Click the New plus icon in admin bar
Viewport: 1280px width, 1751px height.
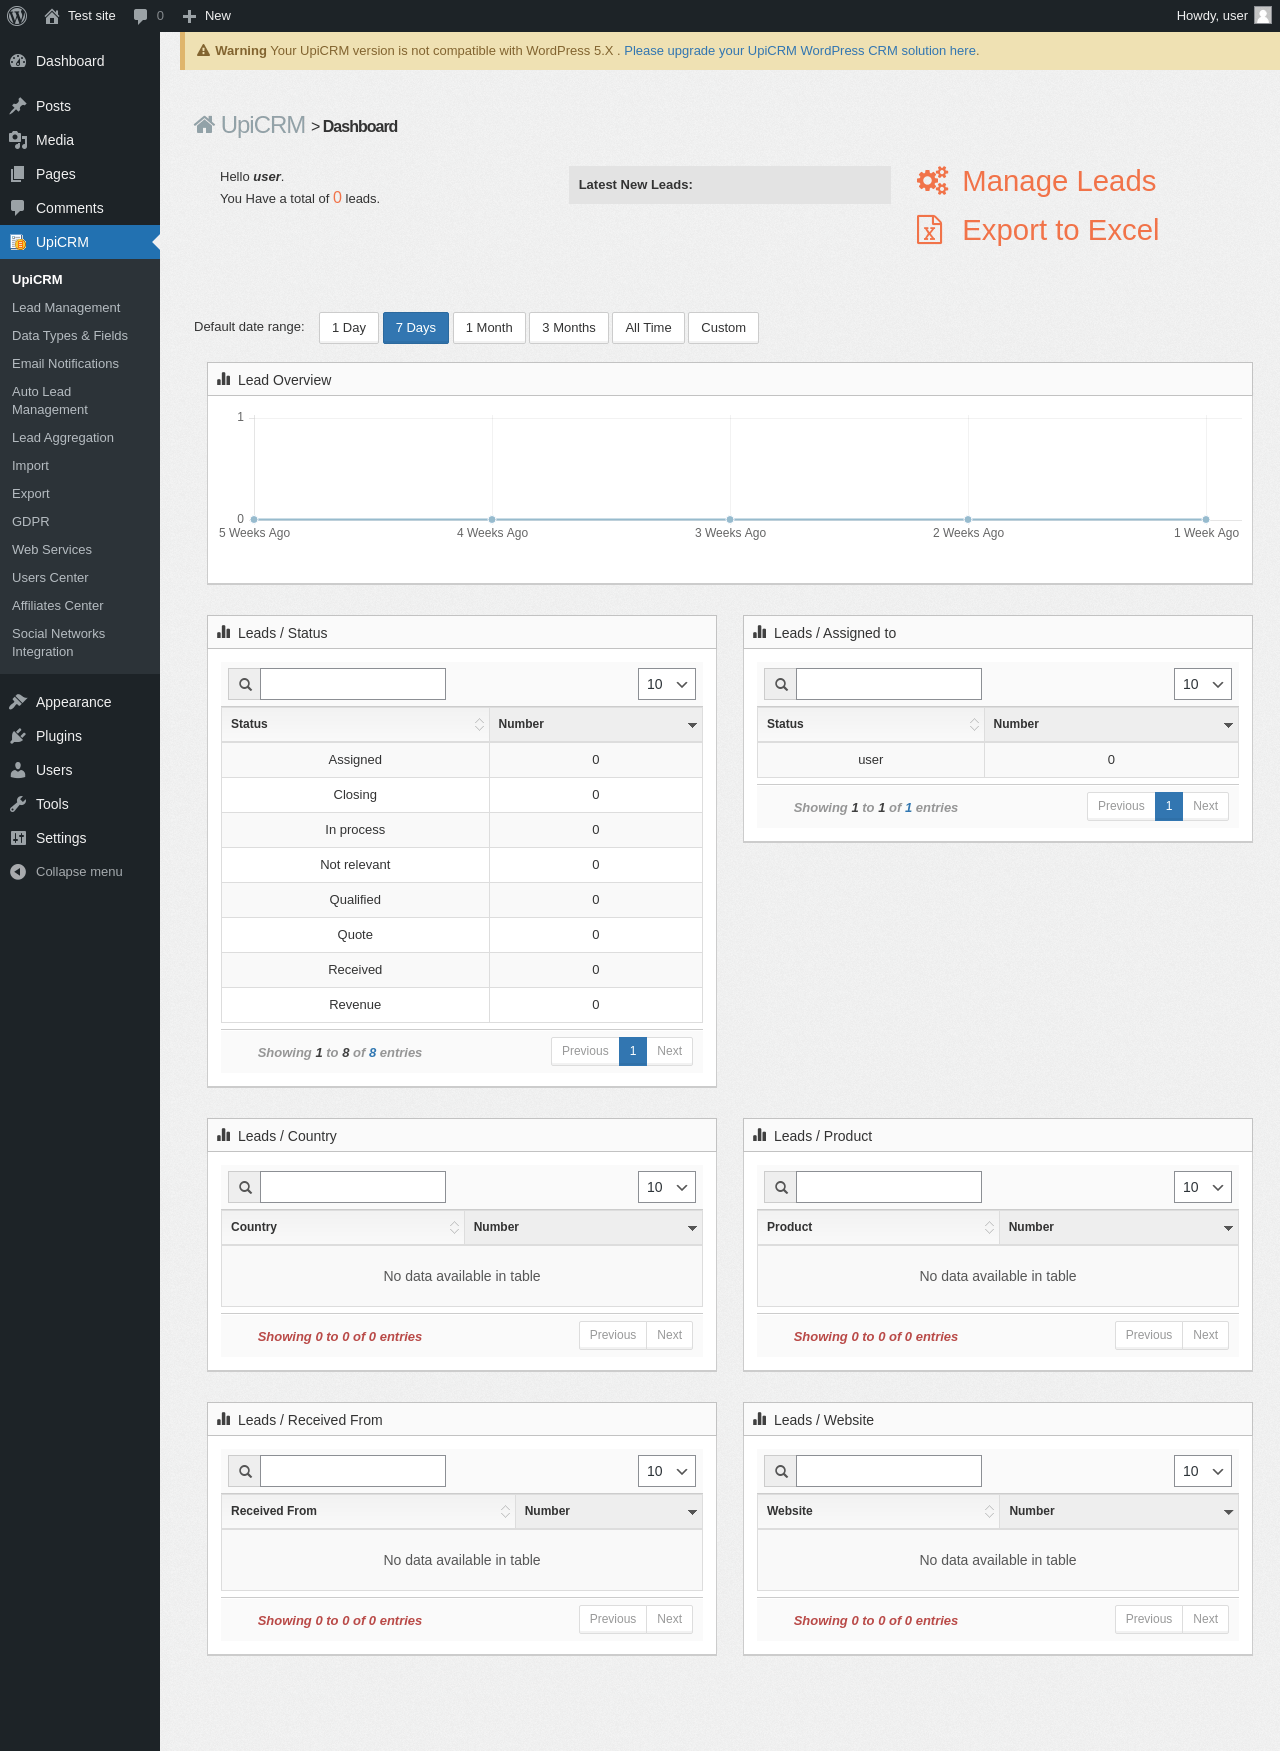189,16
